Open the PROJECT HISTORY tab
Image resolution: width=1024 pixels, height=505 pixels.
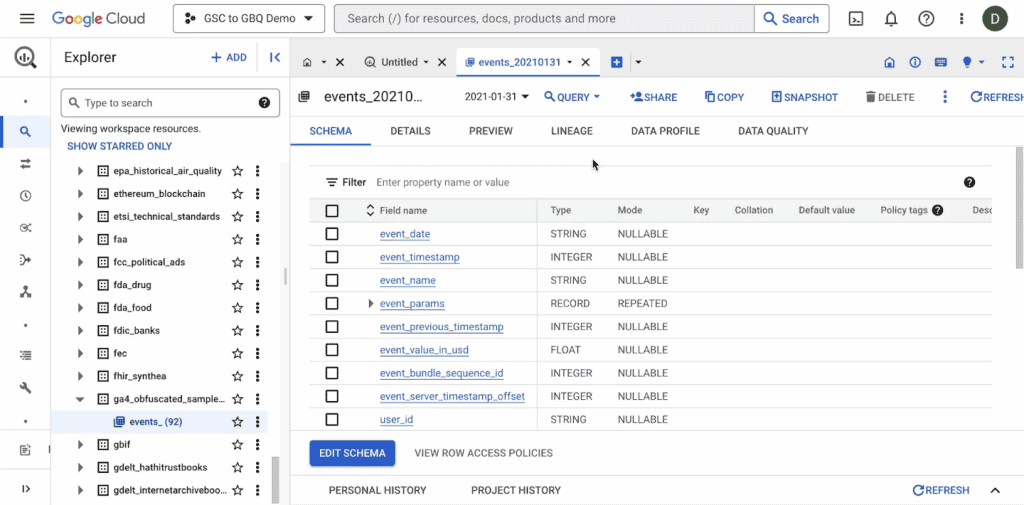click(x=516, y=490)
